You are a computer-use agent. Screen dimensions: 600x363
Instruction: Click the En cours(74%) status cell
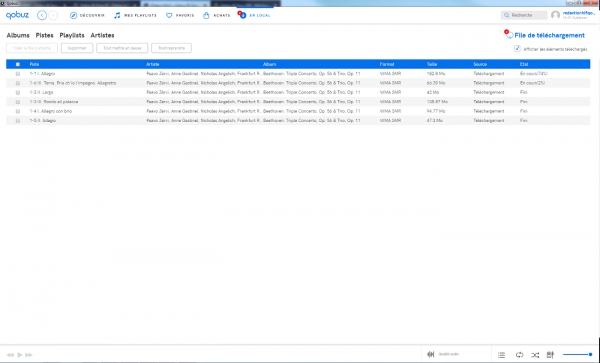[534, 73]
